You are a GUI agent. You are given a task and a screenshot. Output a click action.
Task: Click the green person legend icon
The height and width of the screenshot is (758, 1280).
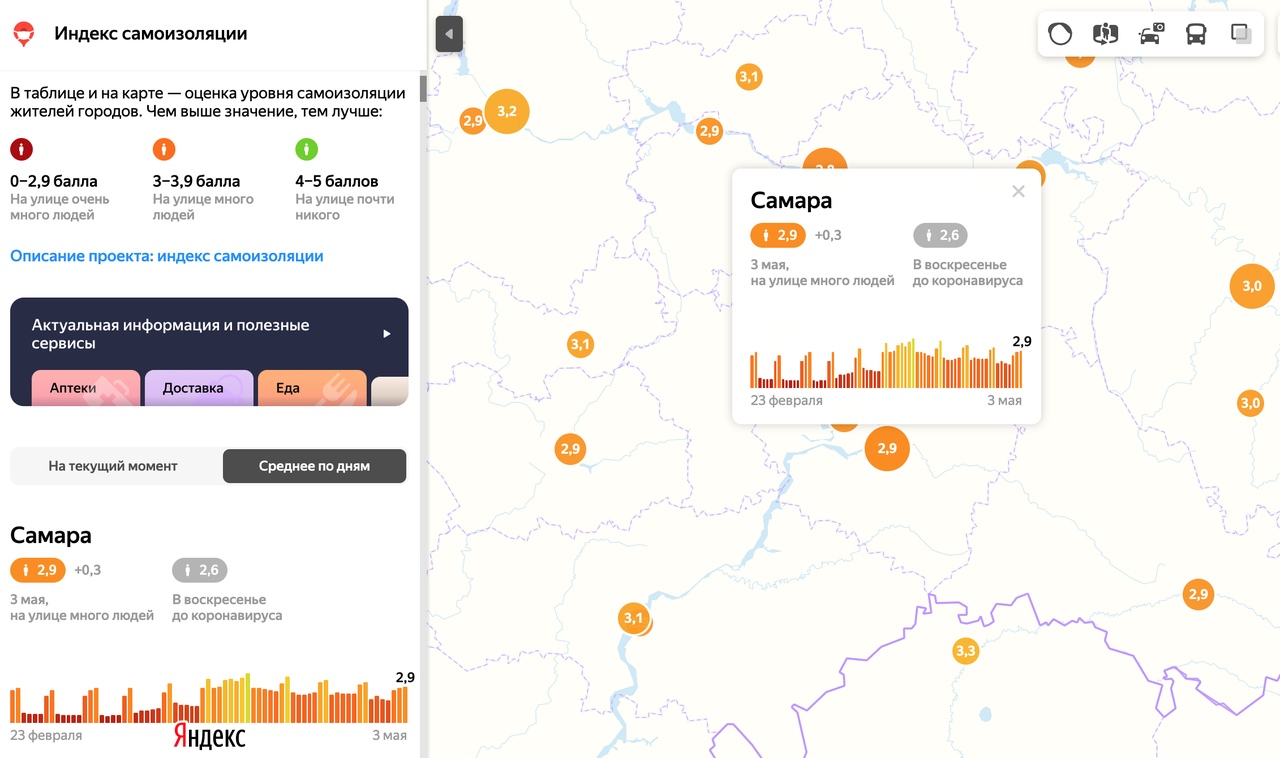(306, 149)
